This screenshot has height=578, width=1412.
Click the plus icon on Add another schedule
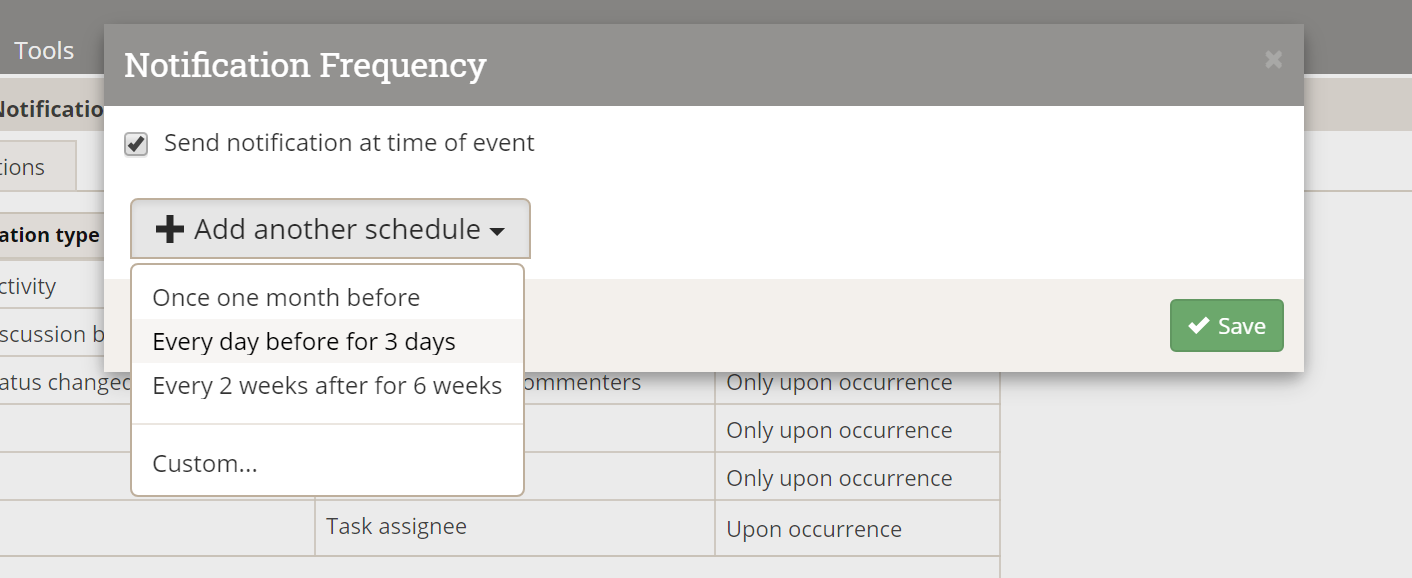coord(170,229)
